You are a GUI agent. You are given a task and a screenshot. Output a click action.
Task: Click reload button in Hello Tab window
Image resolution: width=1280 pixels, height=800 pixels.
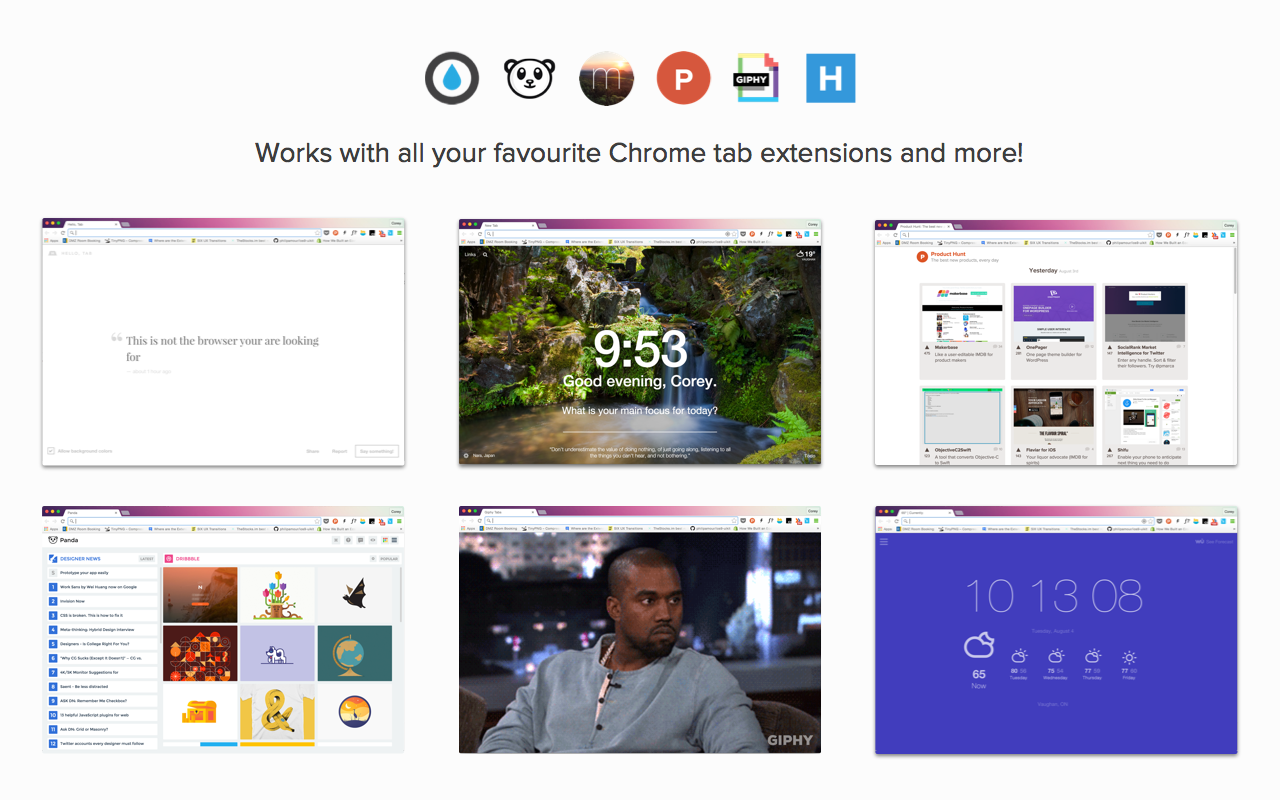point(62,233)
